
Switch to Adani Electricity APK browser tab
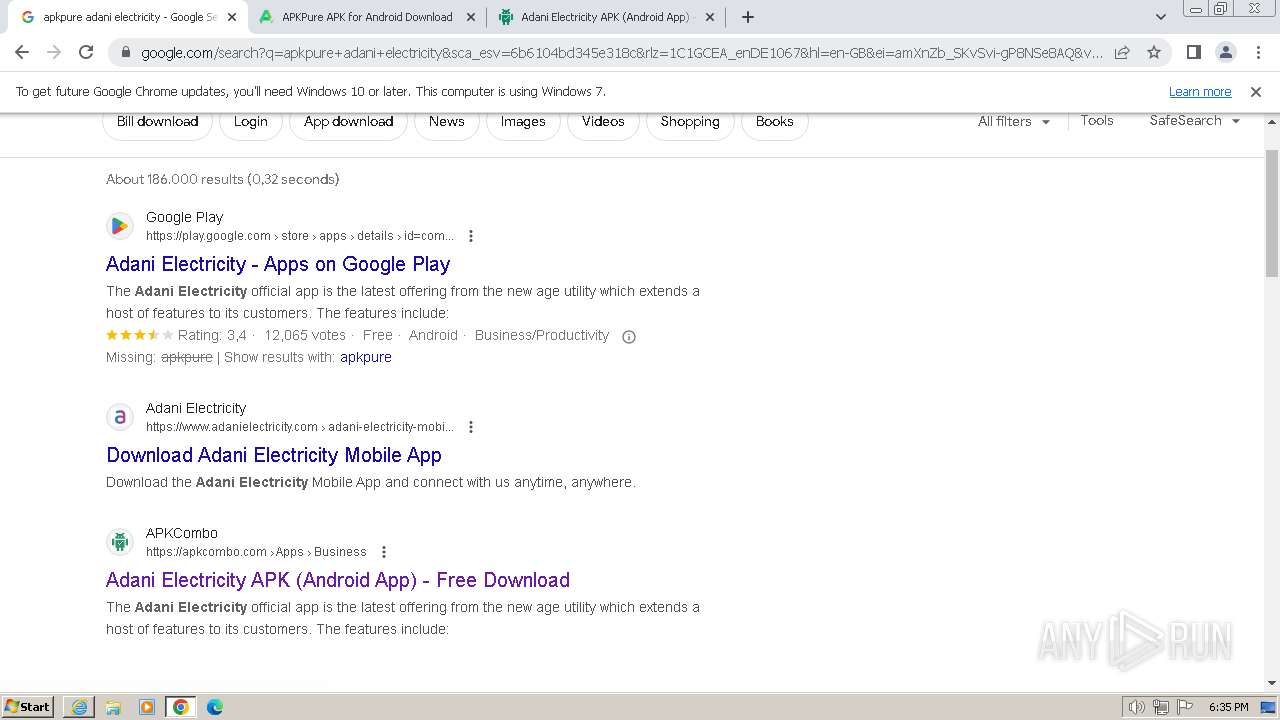(x=605, y=17)
